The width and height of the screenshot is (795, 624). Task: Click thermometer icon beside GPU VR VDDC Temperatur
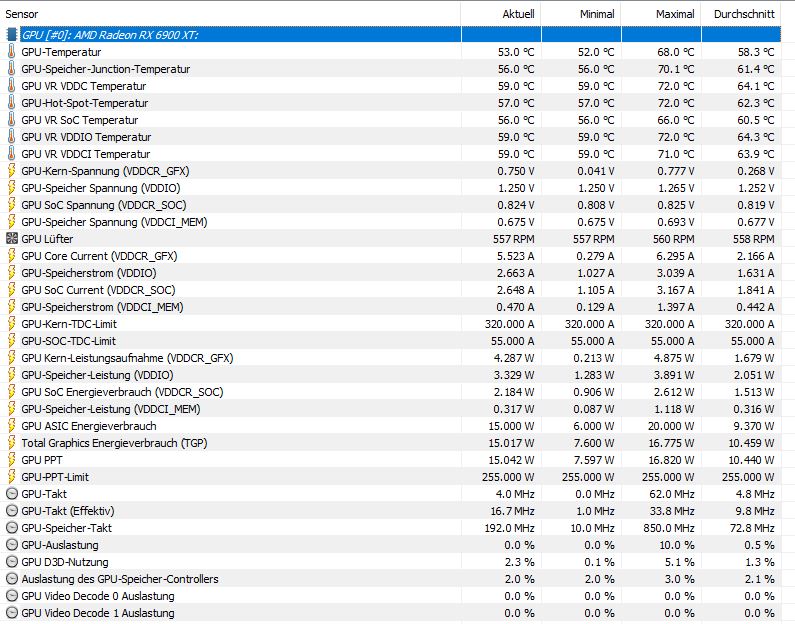12,86
